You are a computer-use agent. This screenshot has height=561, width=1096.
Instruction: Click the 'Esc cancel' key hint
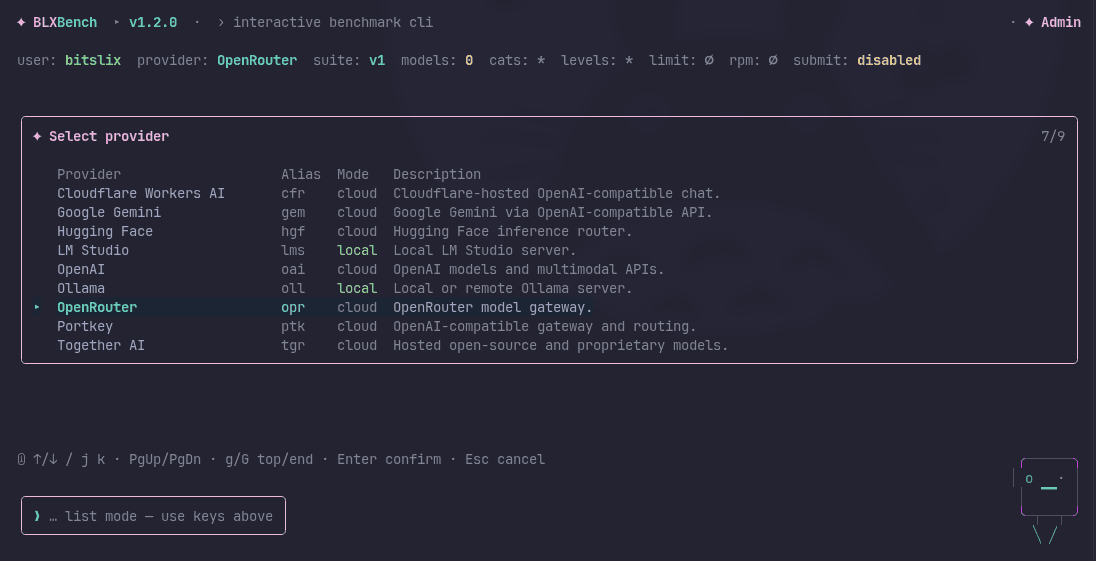pyautogui.click(x=505, y=460)
